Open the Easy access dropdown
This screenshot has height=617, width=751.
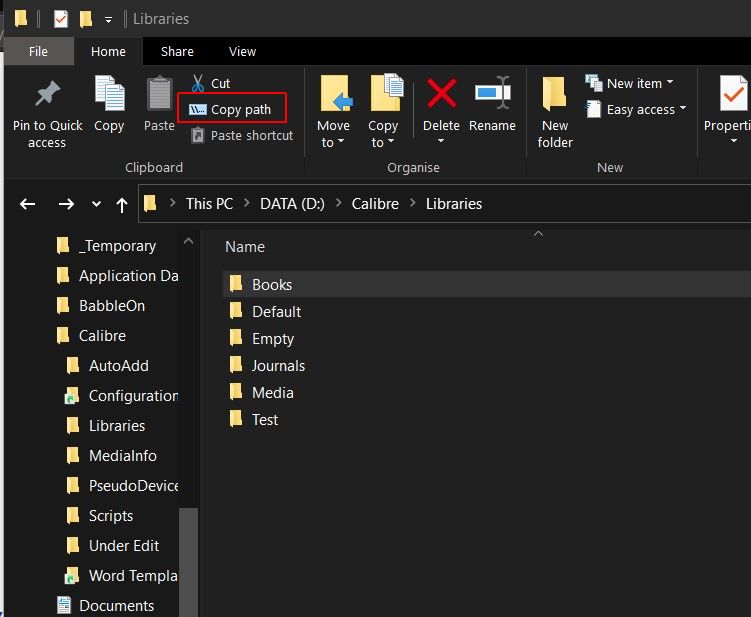(636, 109)
